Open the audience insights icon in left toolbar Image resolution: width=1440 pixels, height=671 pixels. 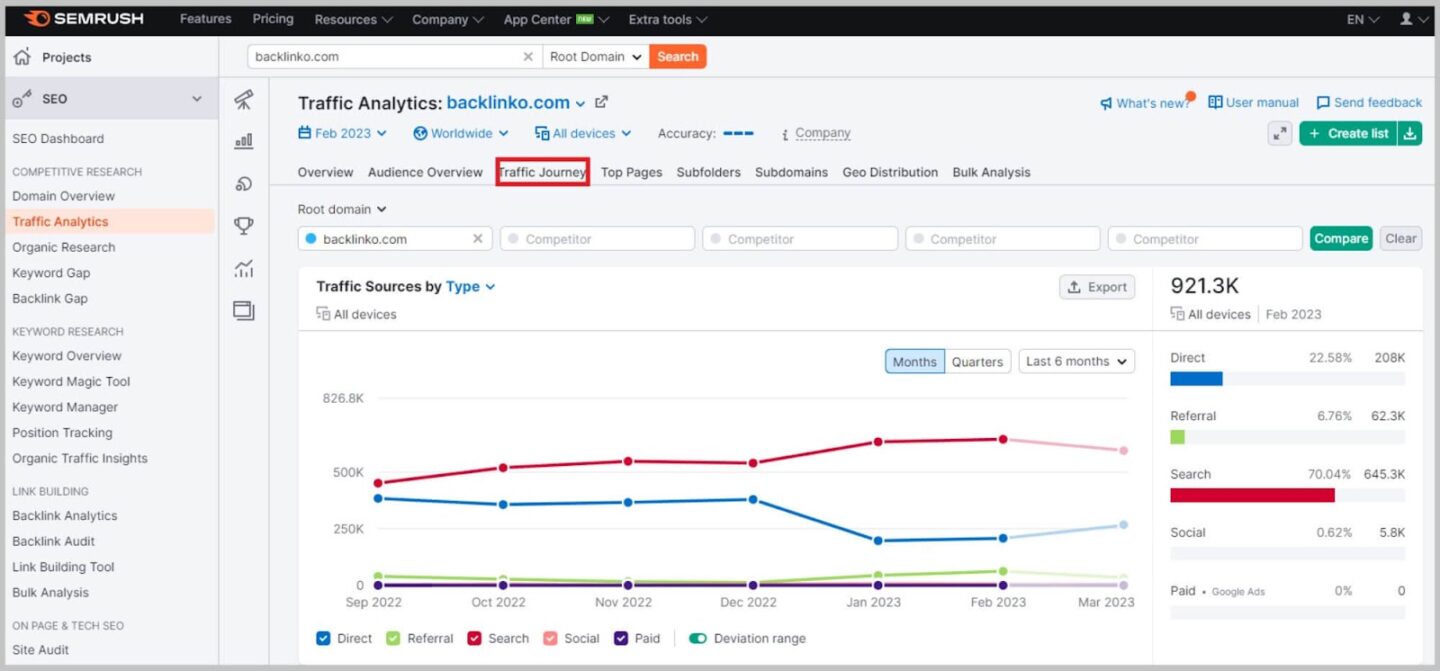point(243,184)
